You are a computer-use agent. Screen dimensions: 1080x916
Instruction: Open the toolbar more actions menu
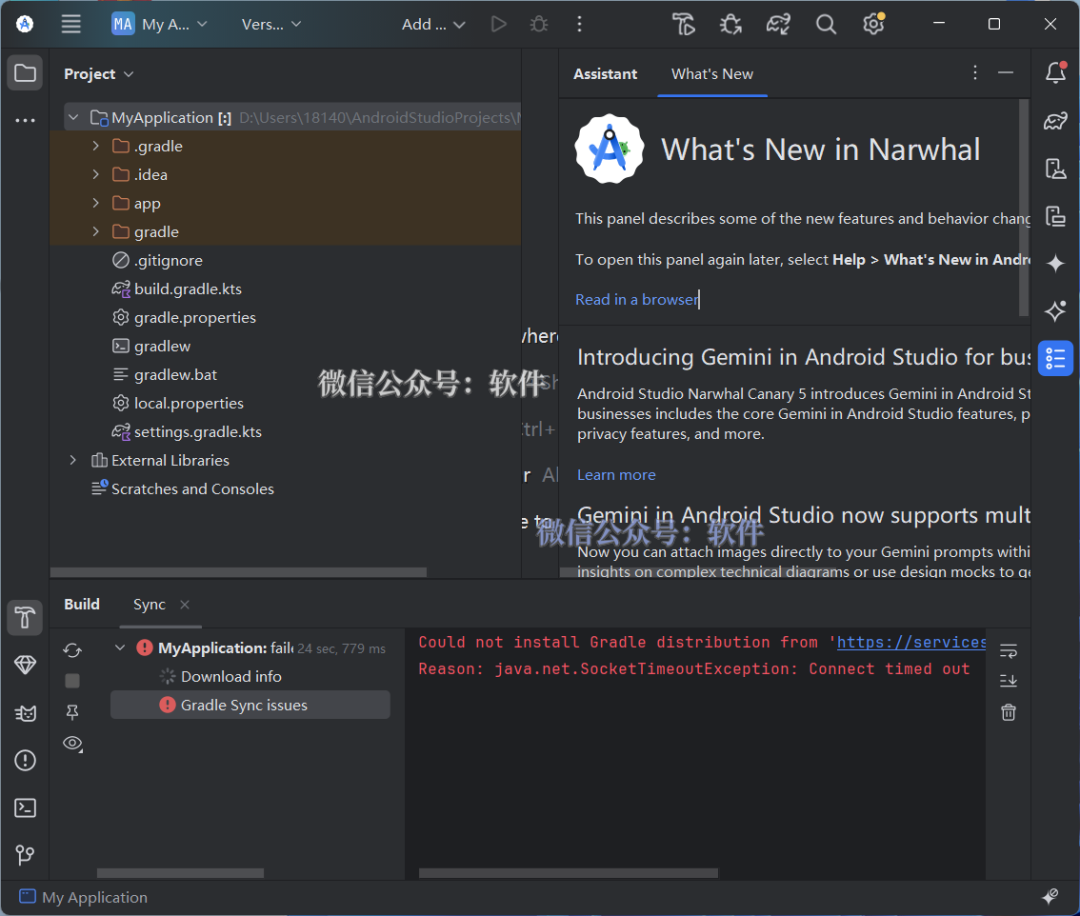click(x=579, y=24)
